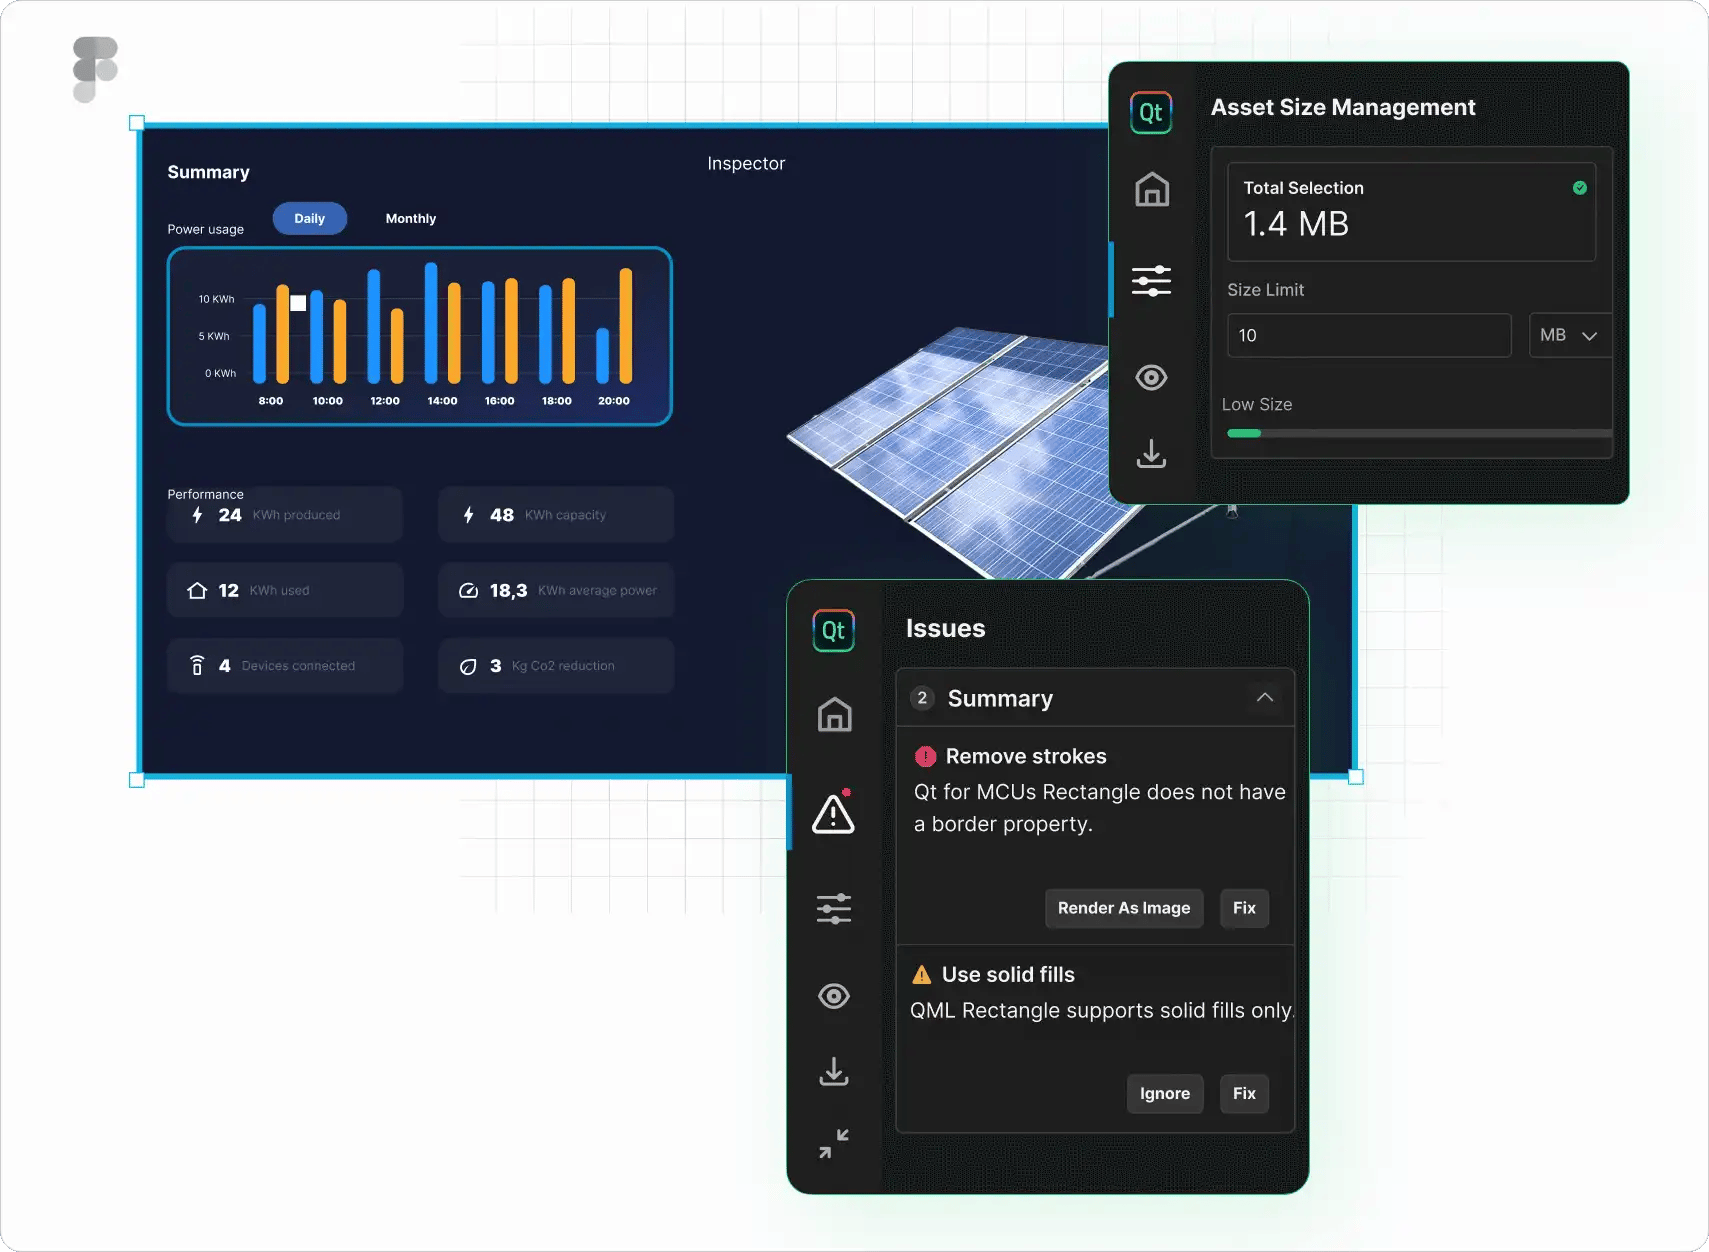Screen dimensions: 1709x1252
Task: Click the Power usage label
Action: (205, 229)
